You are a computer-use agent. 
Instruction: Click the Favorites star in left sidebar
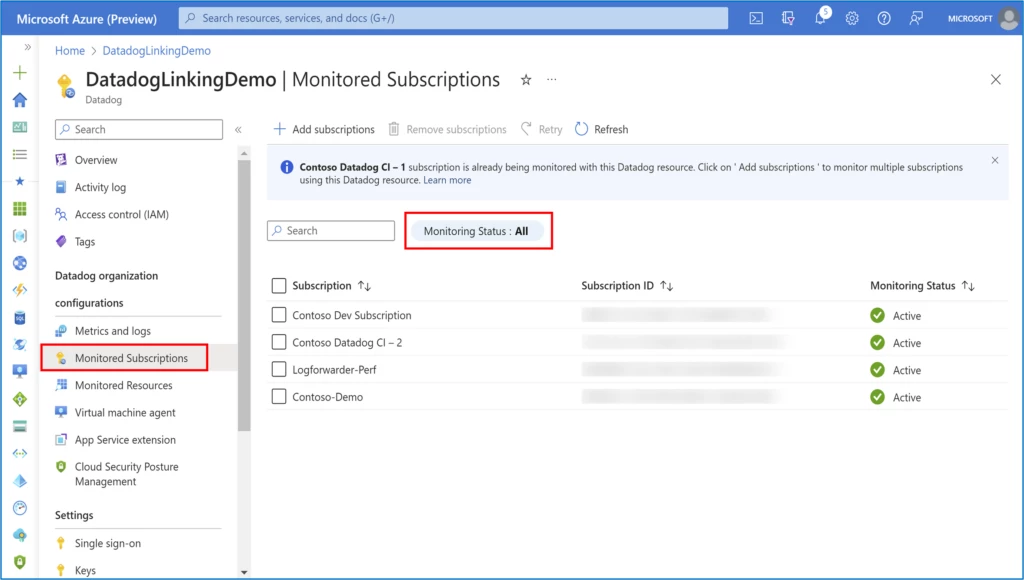(x=20, y=181)
